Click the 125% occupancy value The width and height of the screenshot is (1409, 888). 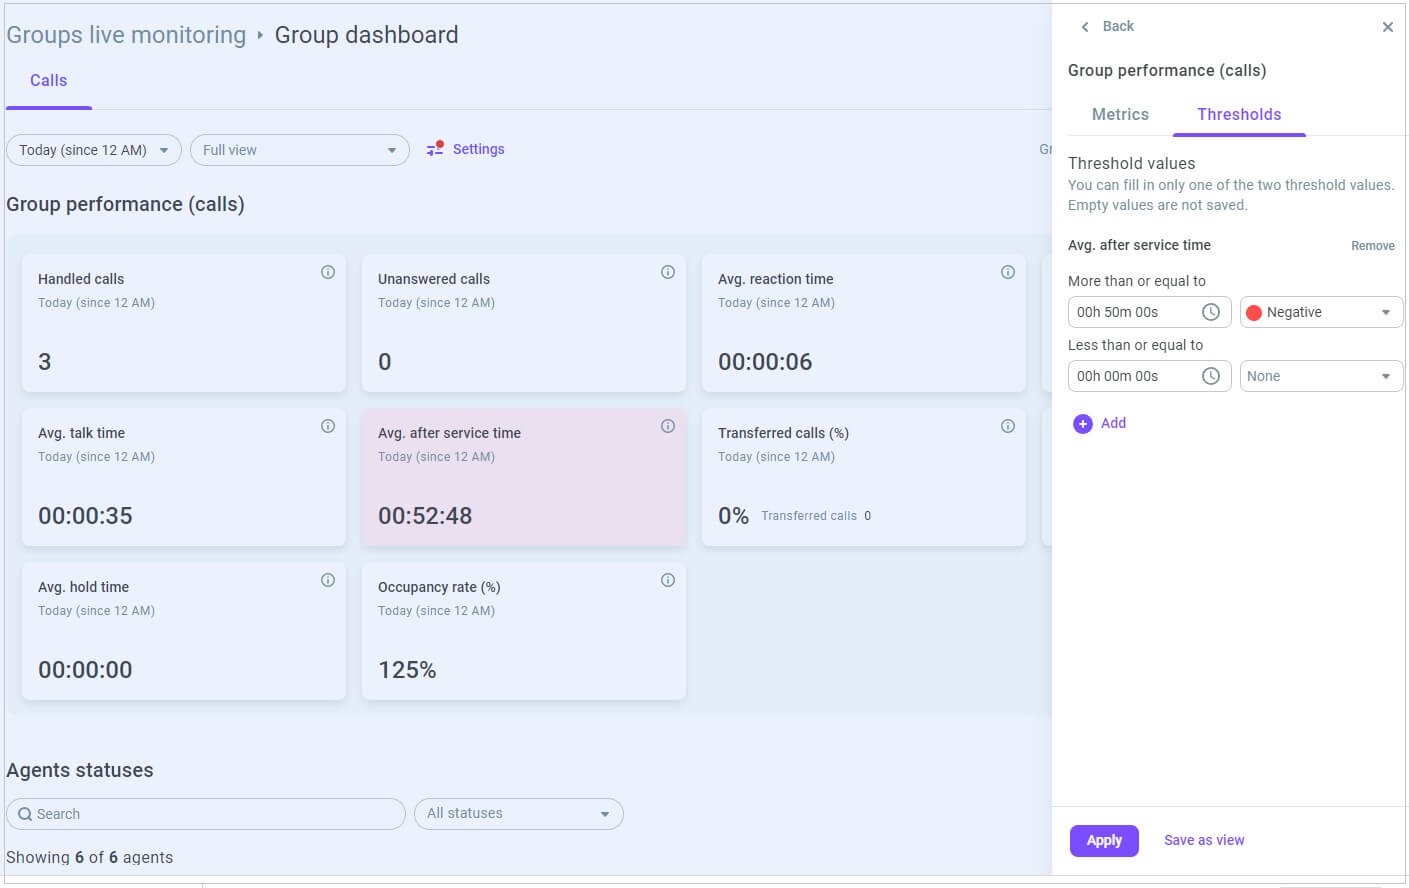407,670
